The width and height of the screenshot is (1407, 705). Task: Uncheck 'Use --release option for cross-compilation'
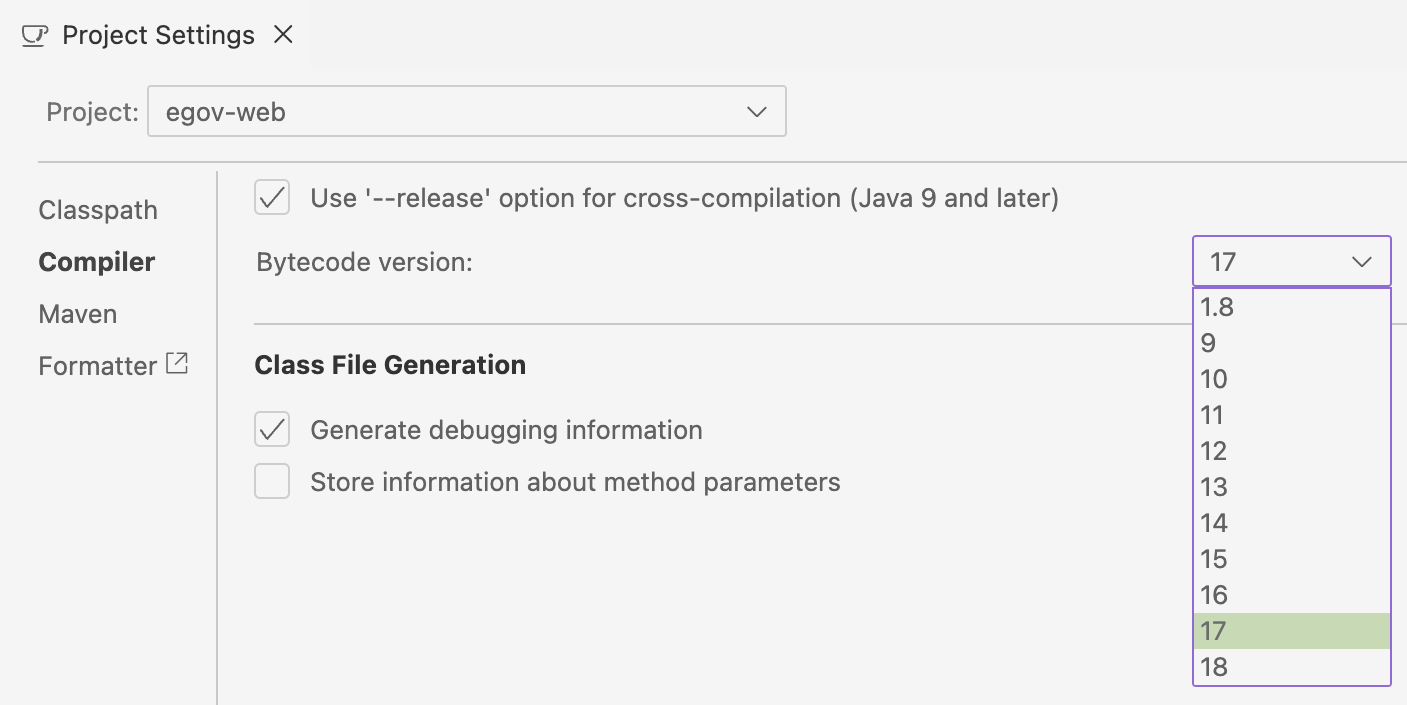click(x=271, y=197)
